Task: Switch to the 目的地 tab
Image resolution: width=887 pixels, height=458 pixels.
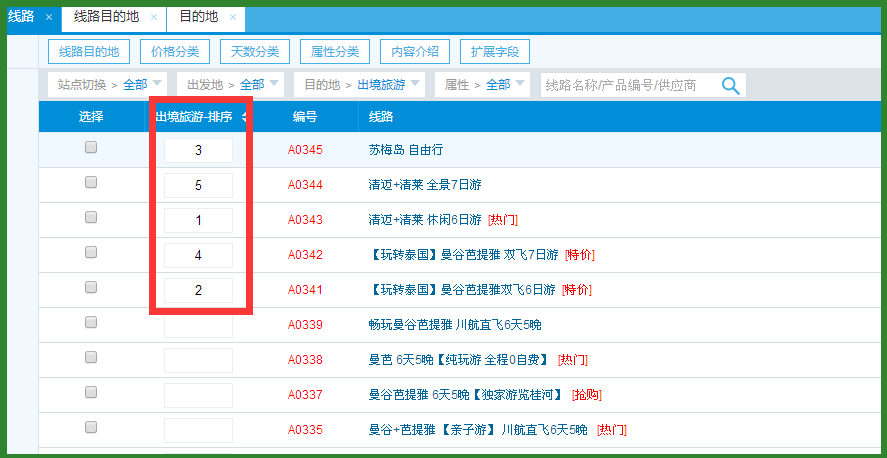Action: [198, 17]
